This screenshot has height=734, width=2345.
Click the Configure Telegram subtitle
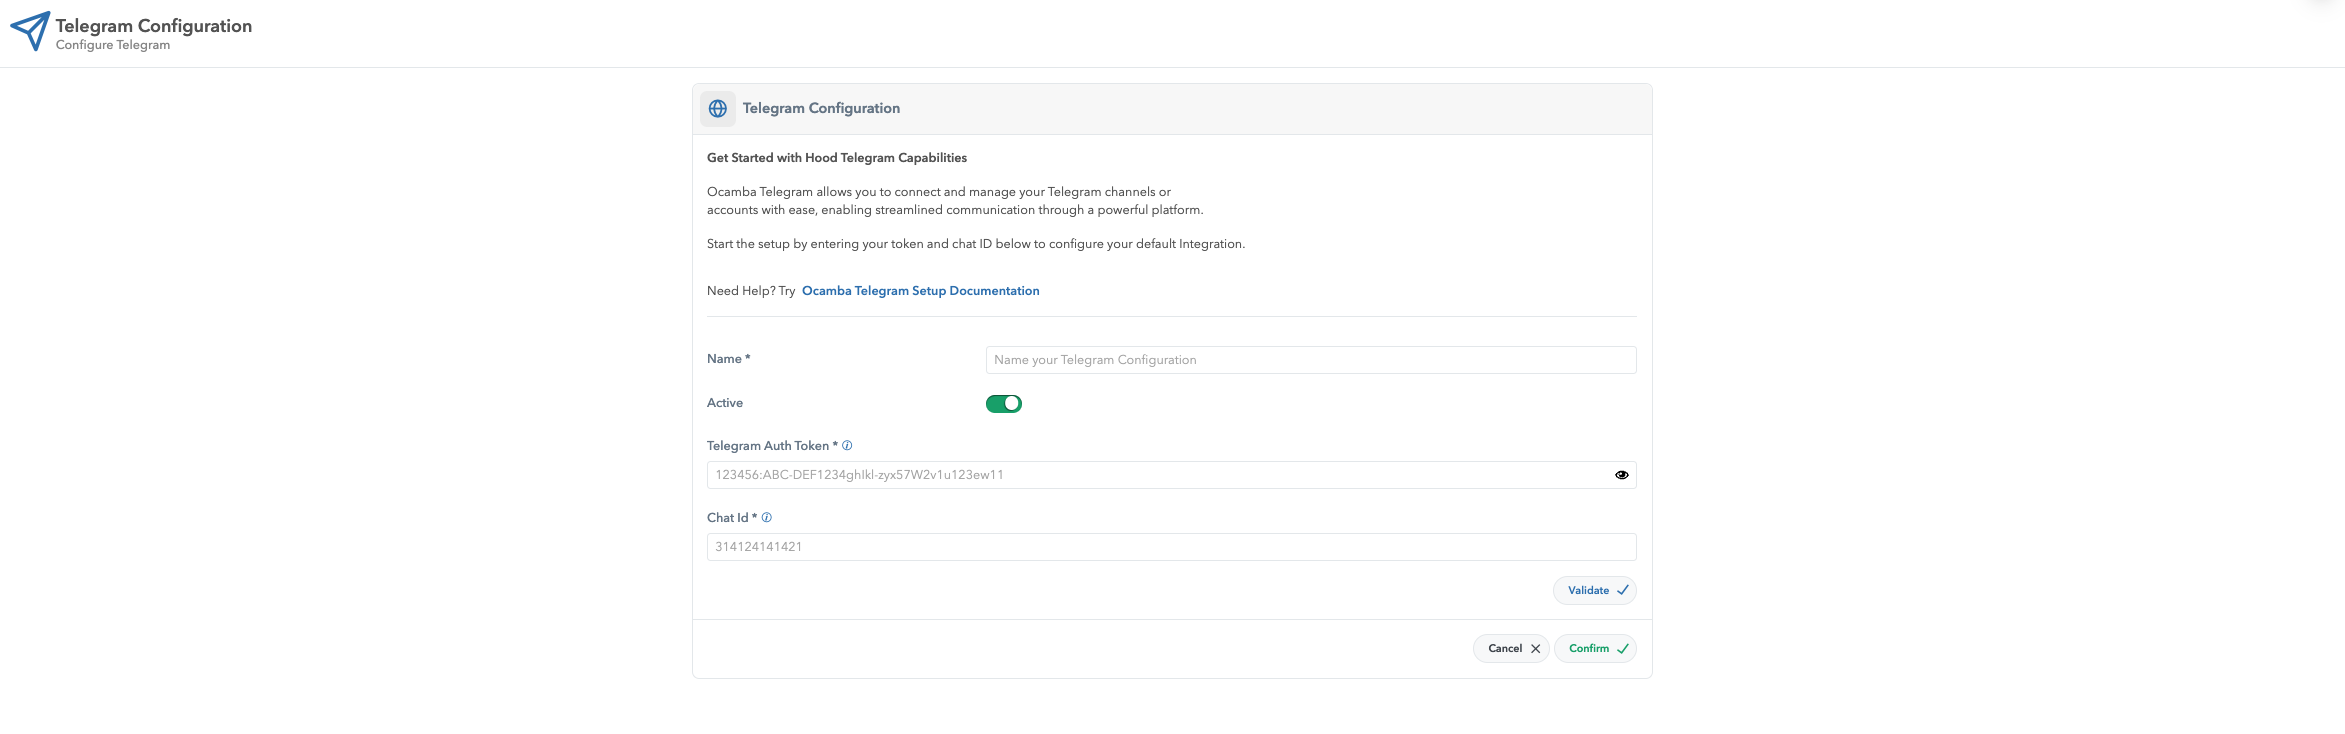click(x=113, y=45)
